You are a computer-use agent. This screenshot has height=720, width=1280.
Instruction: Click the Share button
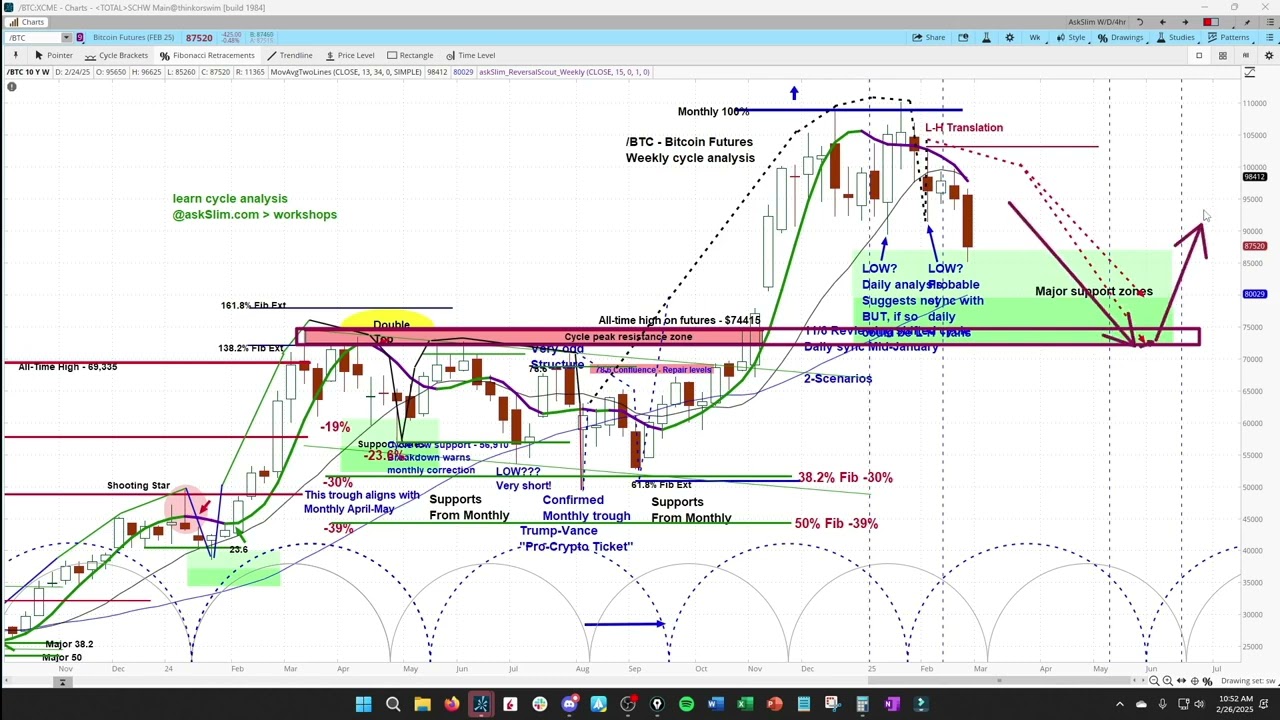click(928, 38)
